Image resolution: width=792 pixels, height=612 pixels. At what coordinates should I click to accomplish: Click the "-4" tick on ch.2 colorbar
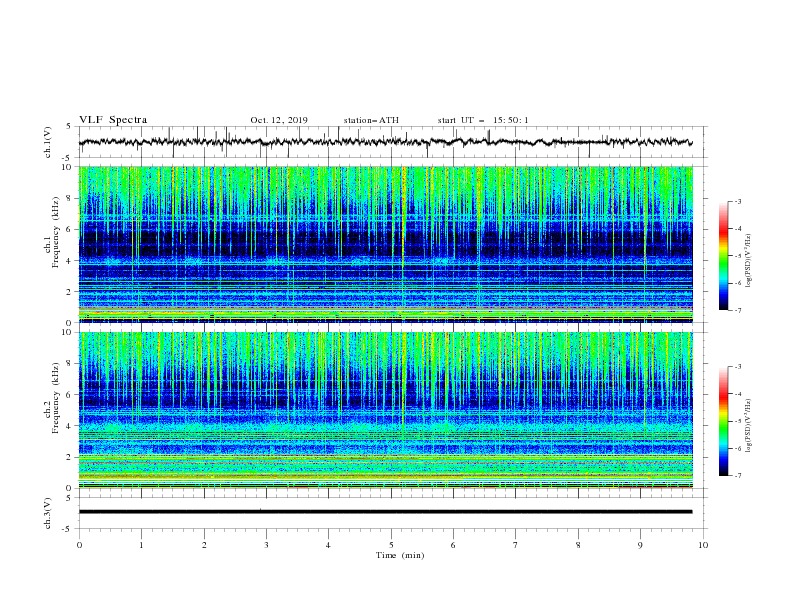[x=737, y=394]
